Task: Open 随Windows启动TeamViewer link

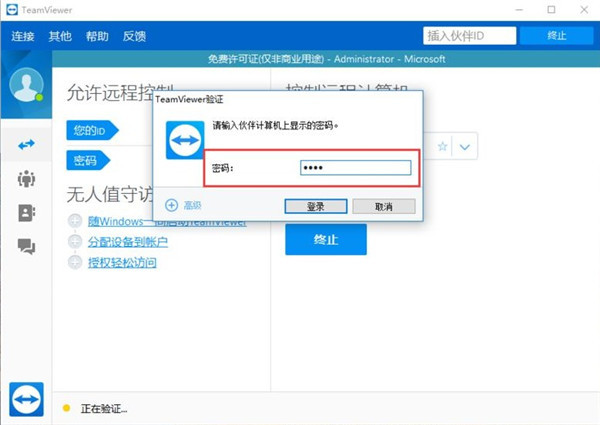Action: 167,221
